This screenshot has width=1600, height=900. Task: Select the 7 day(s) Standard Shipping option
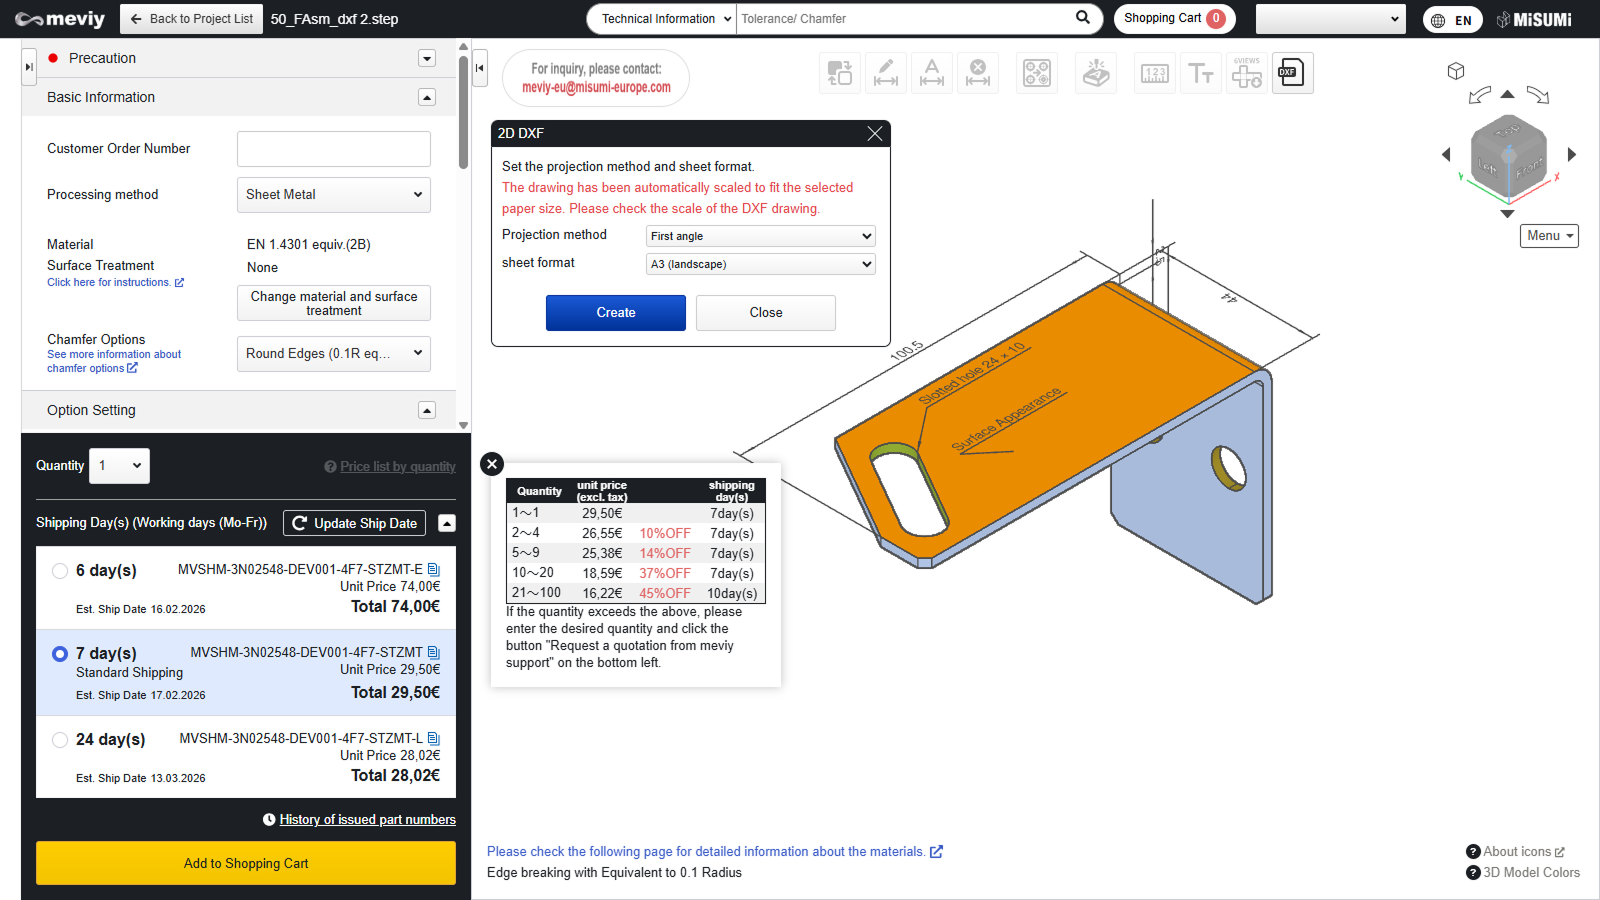(x=60, y=654)
